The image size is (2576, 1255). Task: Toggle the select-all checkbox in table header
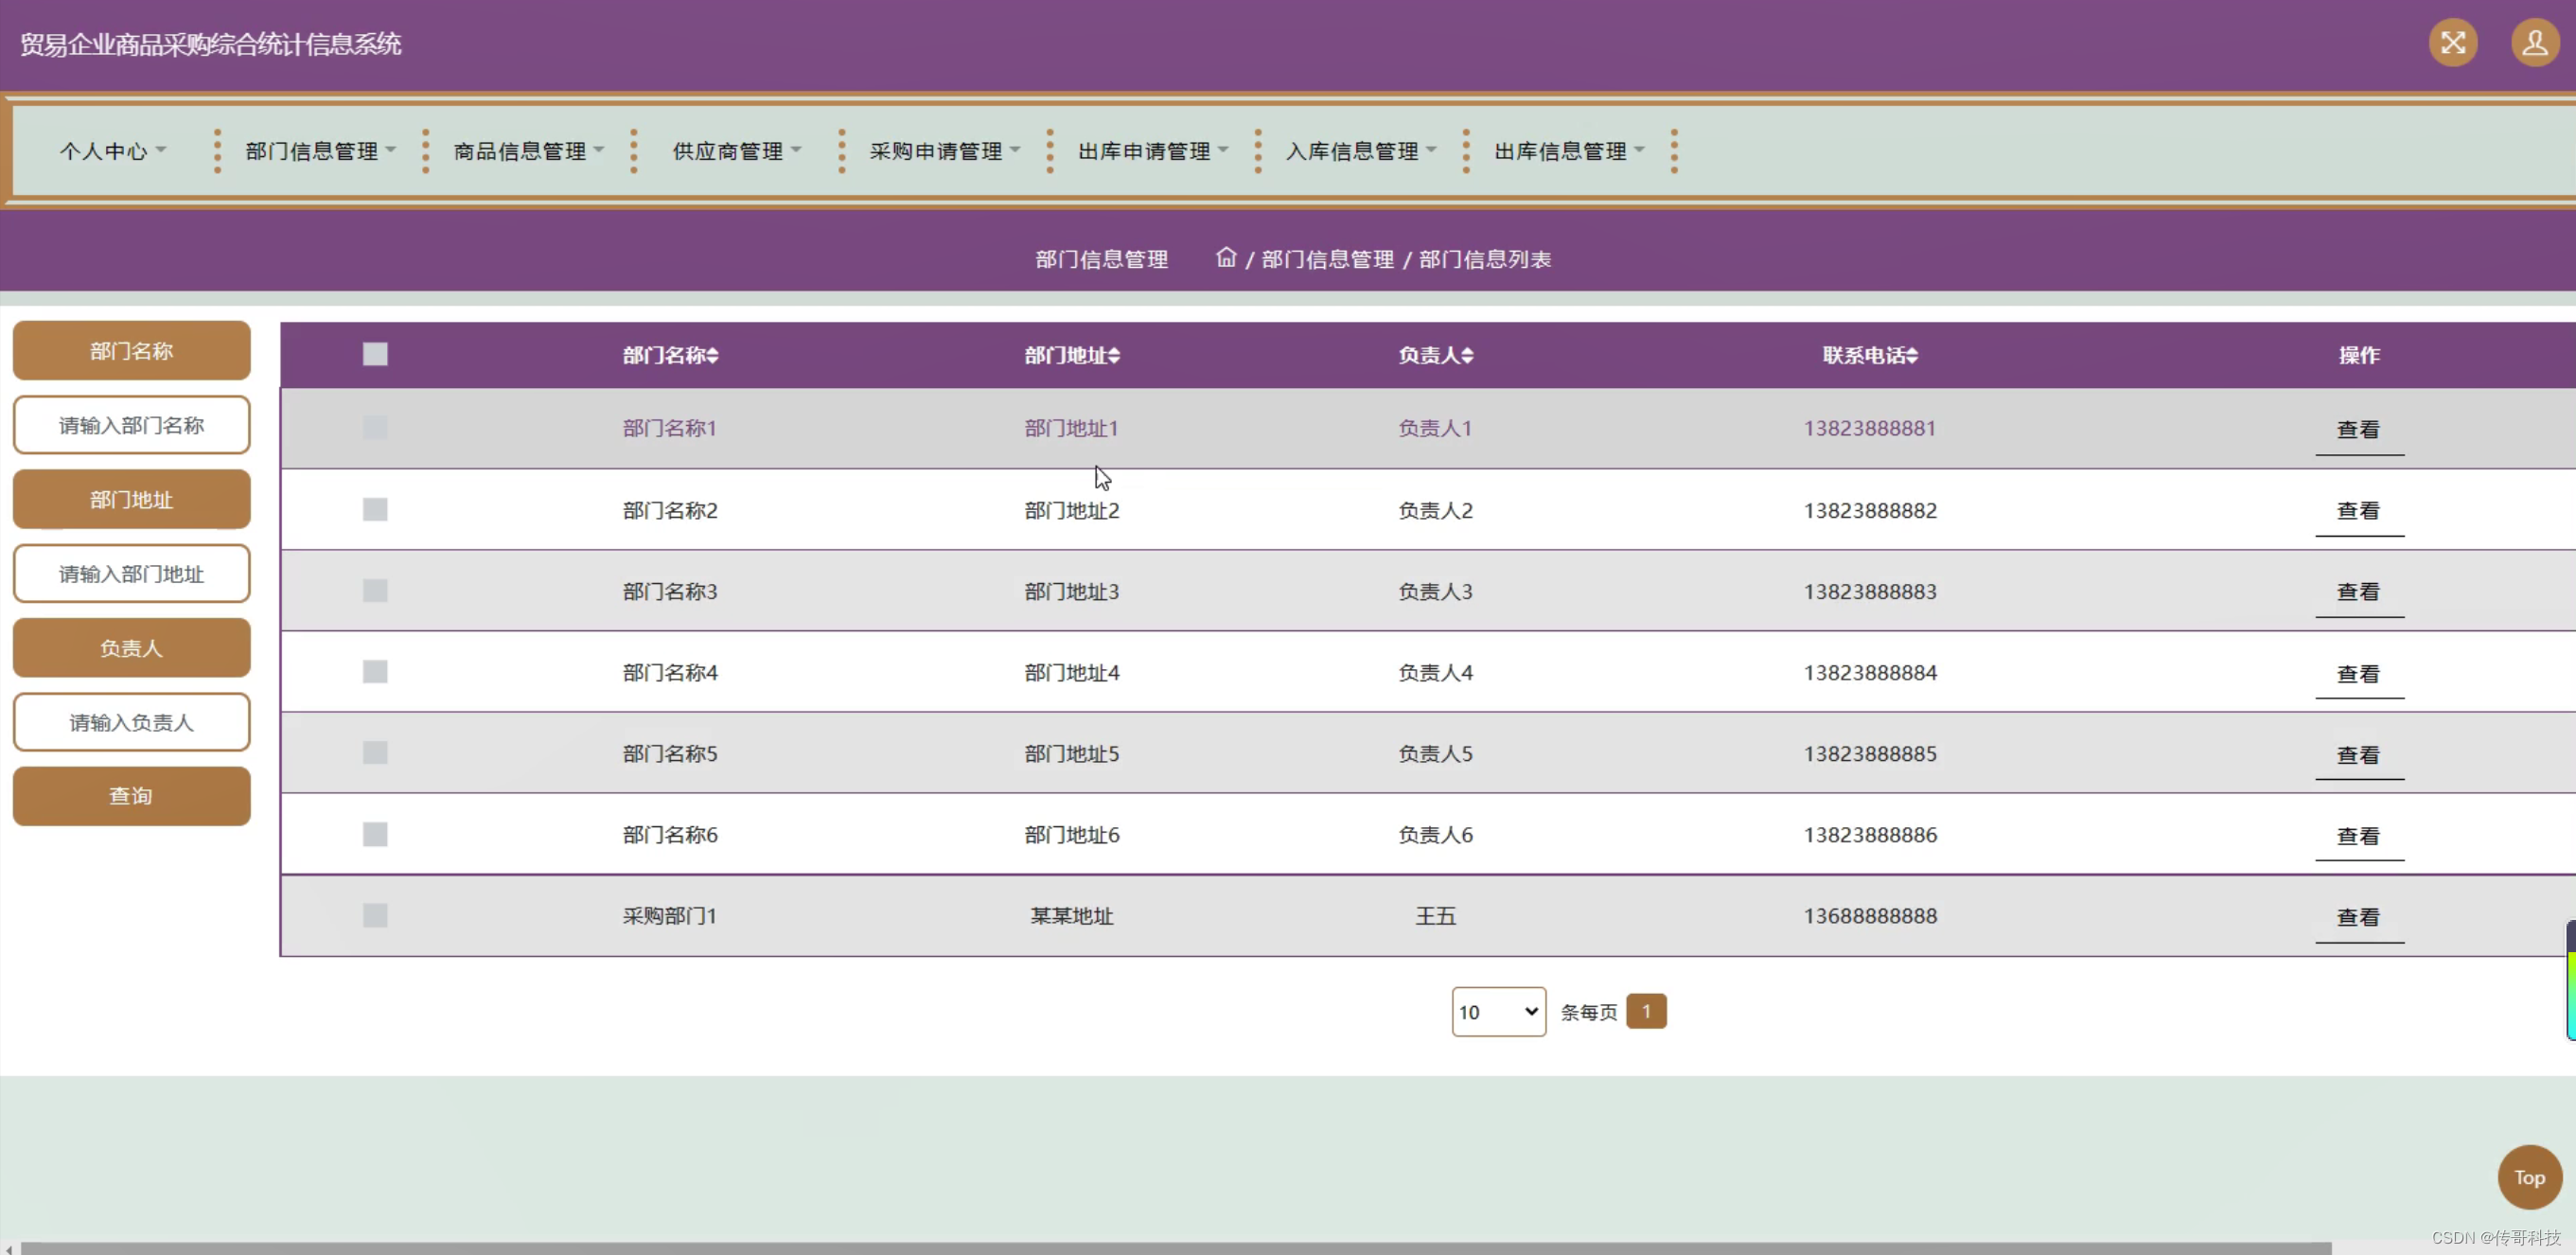click(x=374, y=353)
